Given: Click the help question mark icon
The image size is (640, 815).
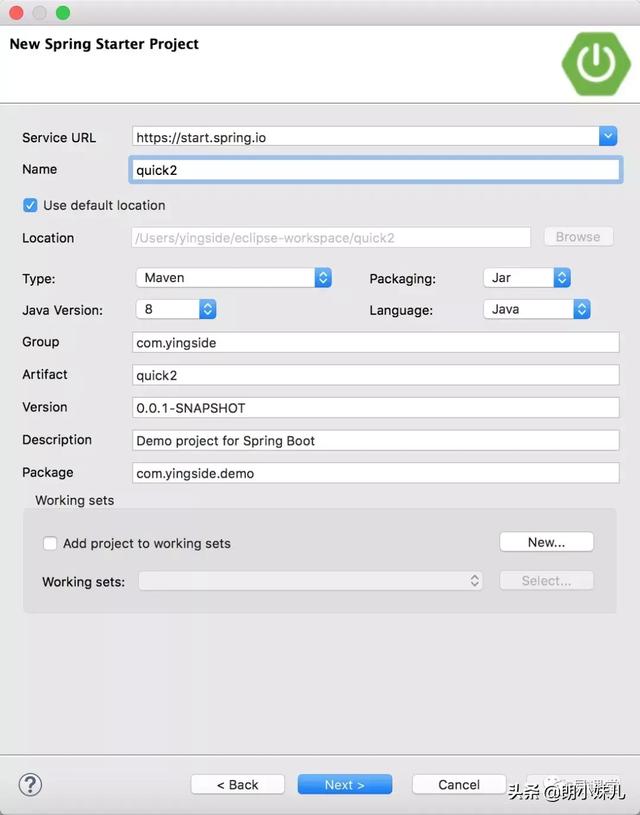Looking at the screenshot, I should pyautogui.click(x=30, y=785).
